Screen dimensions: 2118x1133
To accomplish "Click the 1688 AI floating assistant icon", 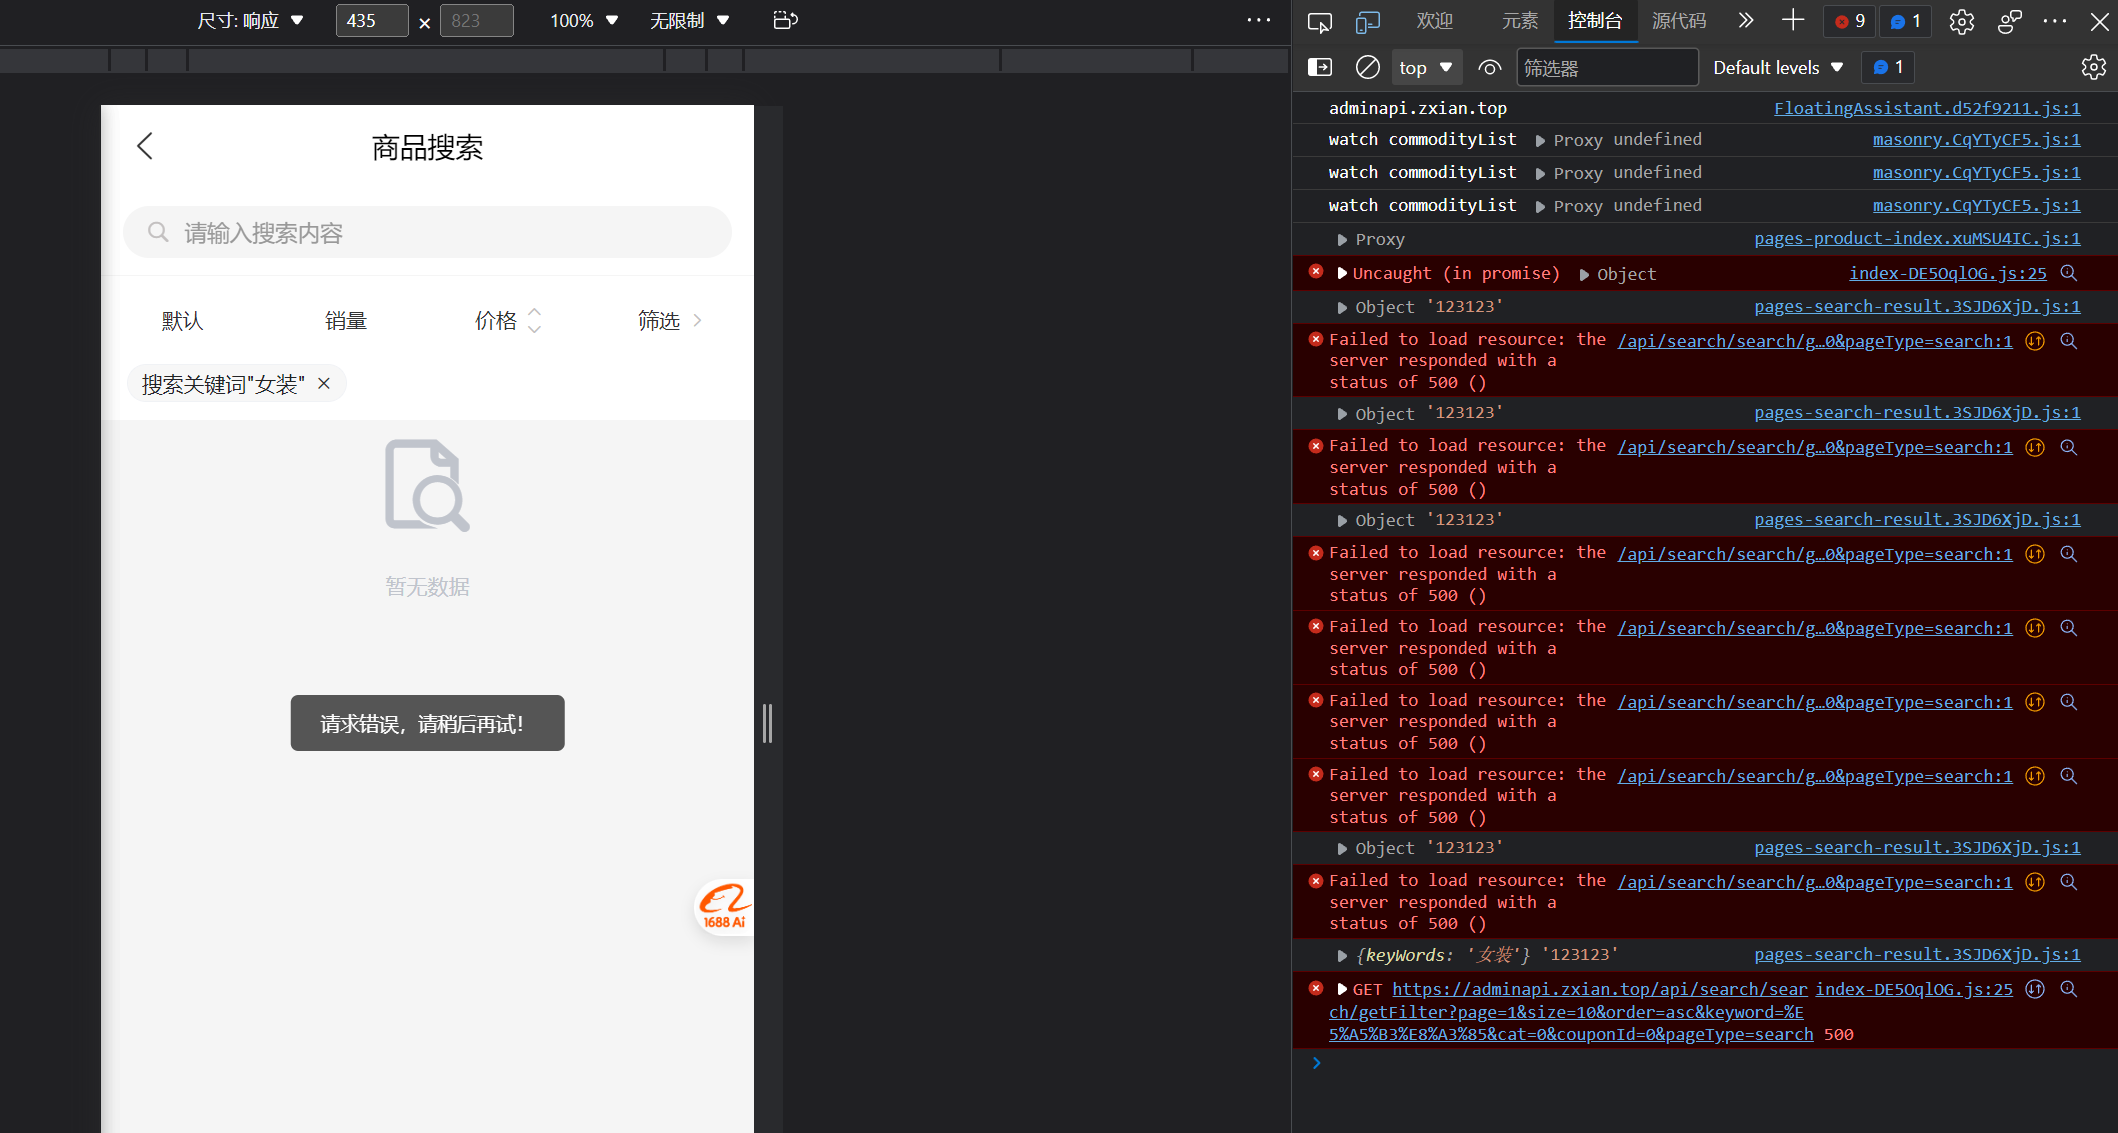I will (x=724, y=906).
